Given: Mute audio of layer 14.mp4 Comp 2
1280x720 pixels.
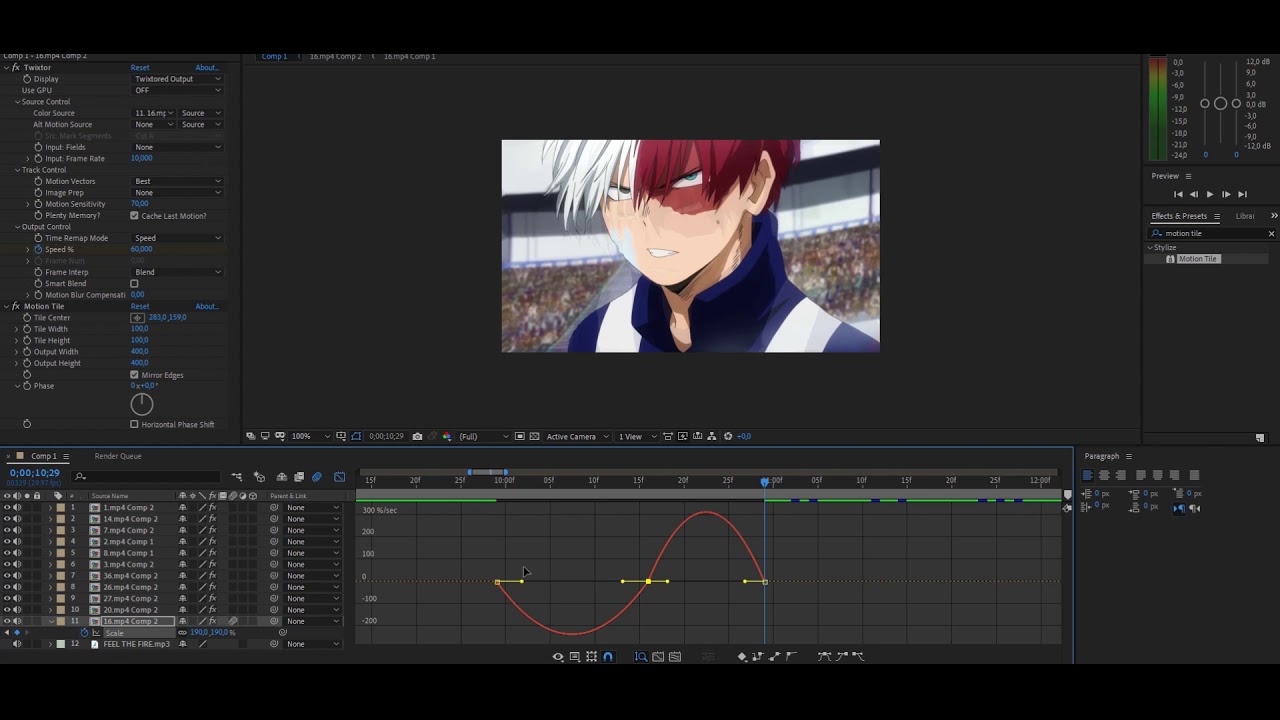Looking at the screenshot, I should click(x=17, y=519).
